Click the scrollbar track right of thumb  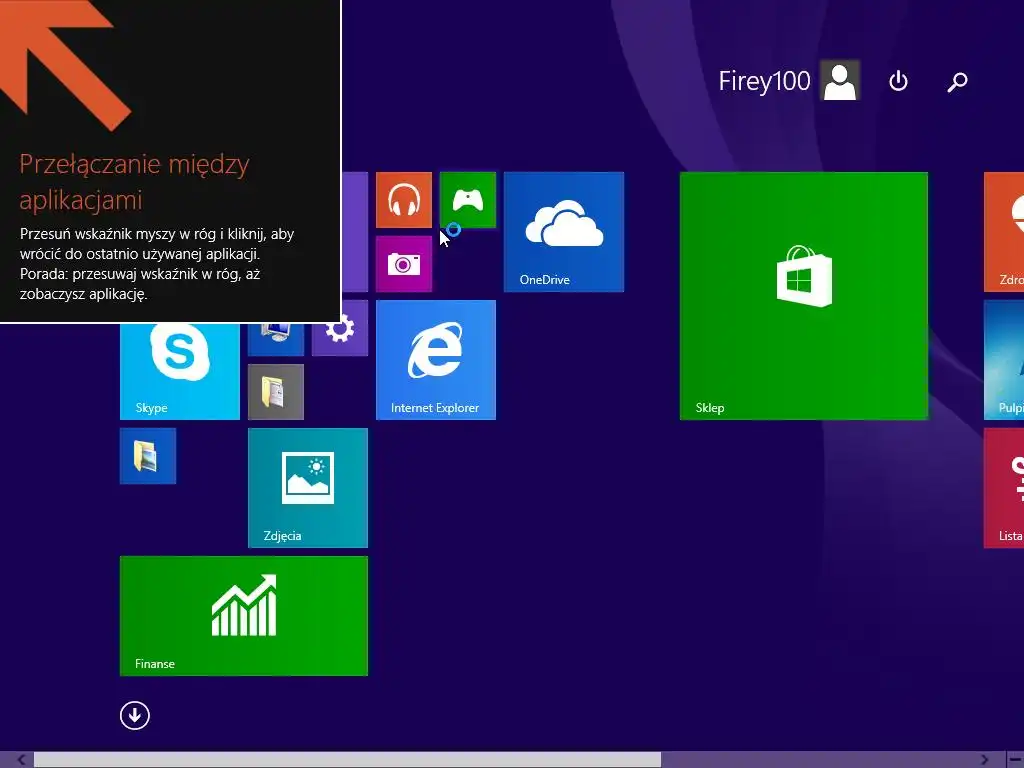click(819, 760)
